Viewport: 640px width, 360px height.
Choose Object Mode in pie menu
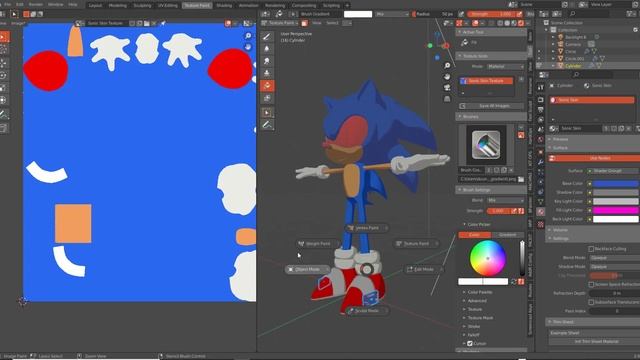(x=307, y=269)
